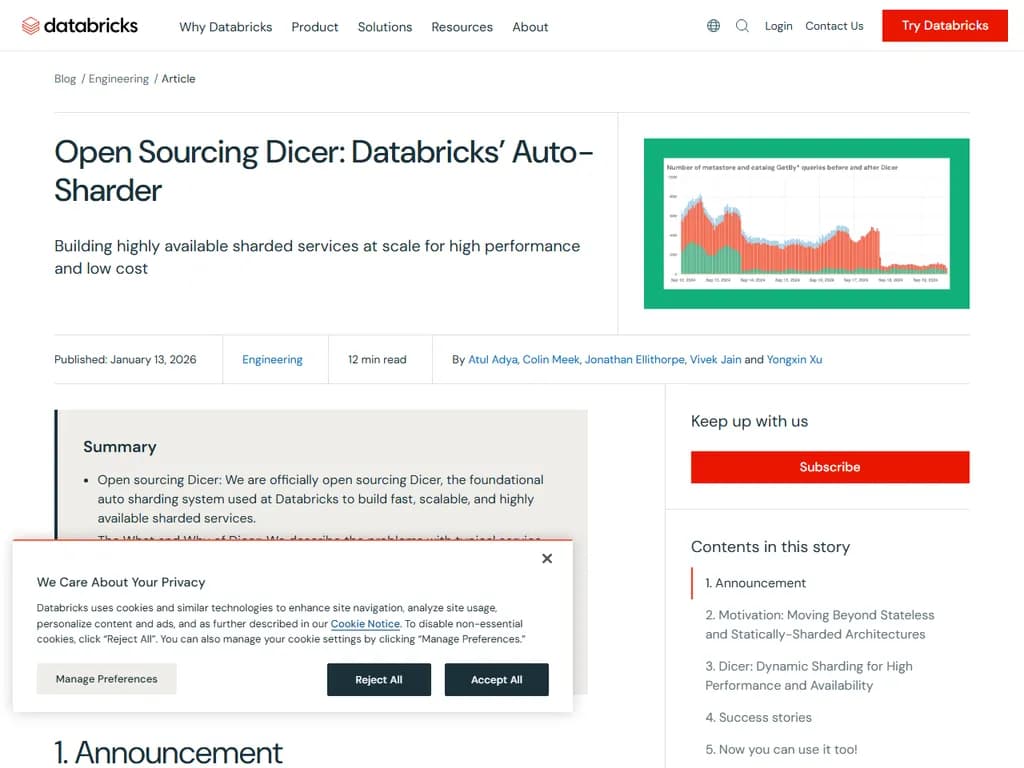Expand the Resources navigation menu
Viewport: 1024px width, 768px height.
pyautogui.click(x=461, y=27)
